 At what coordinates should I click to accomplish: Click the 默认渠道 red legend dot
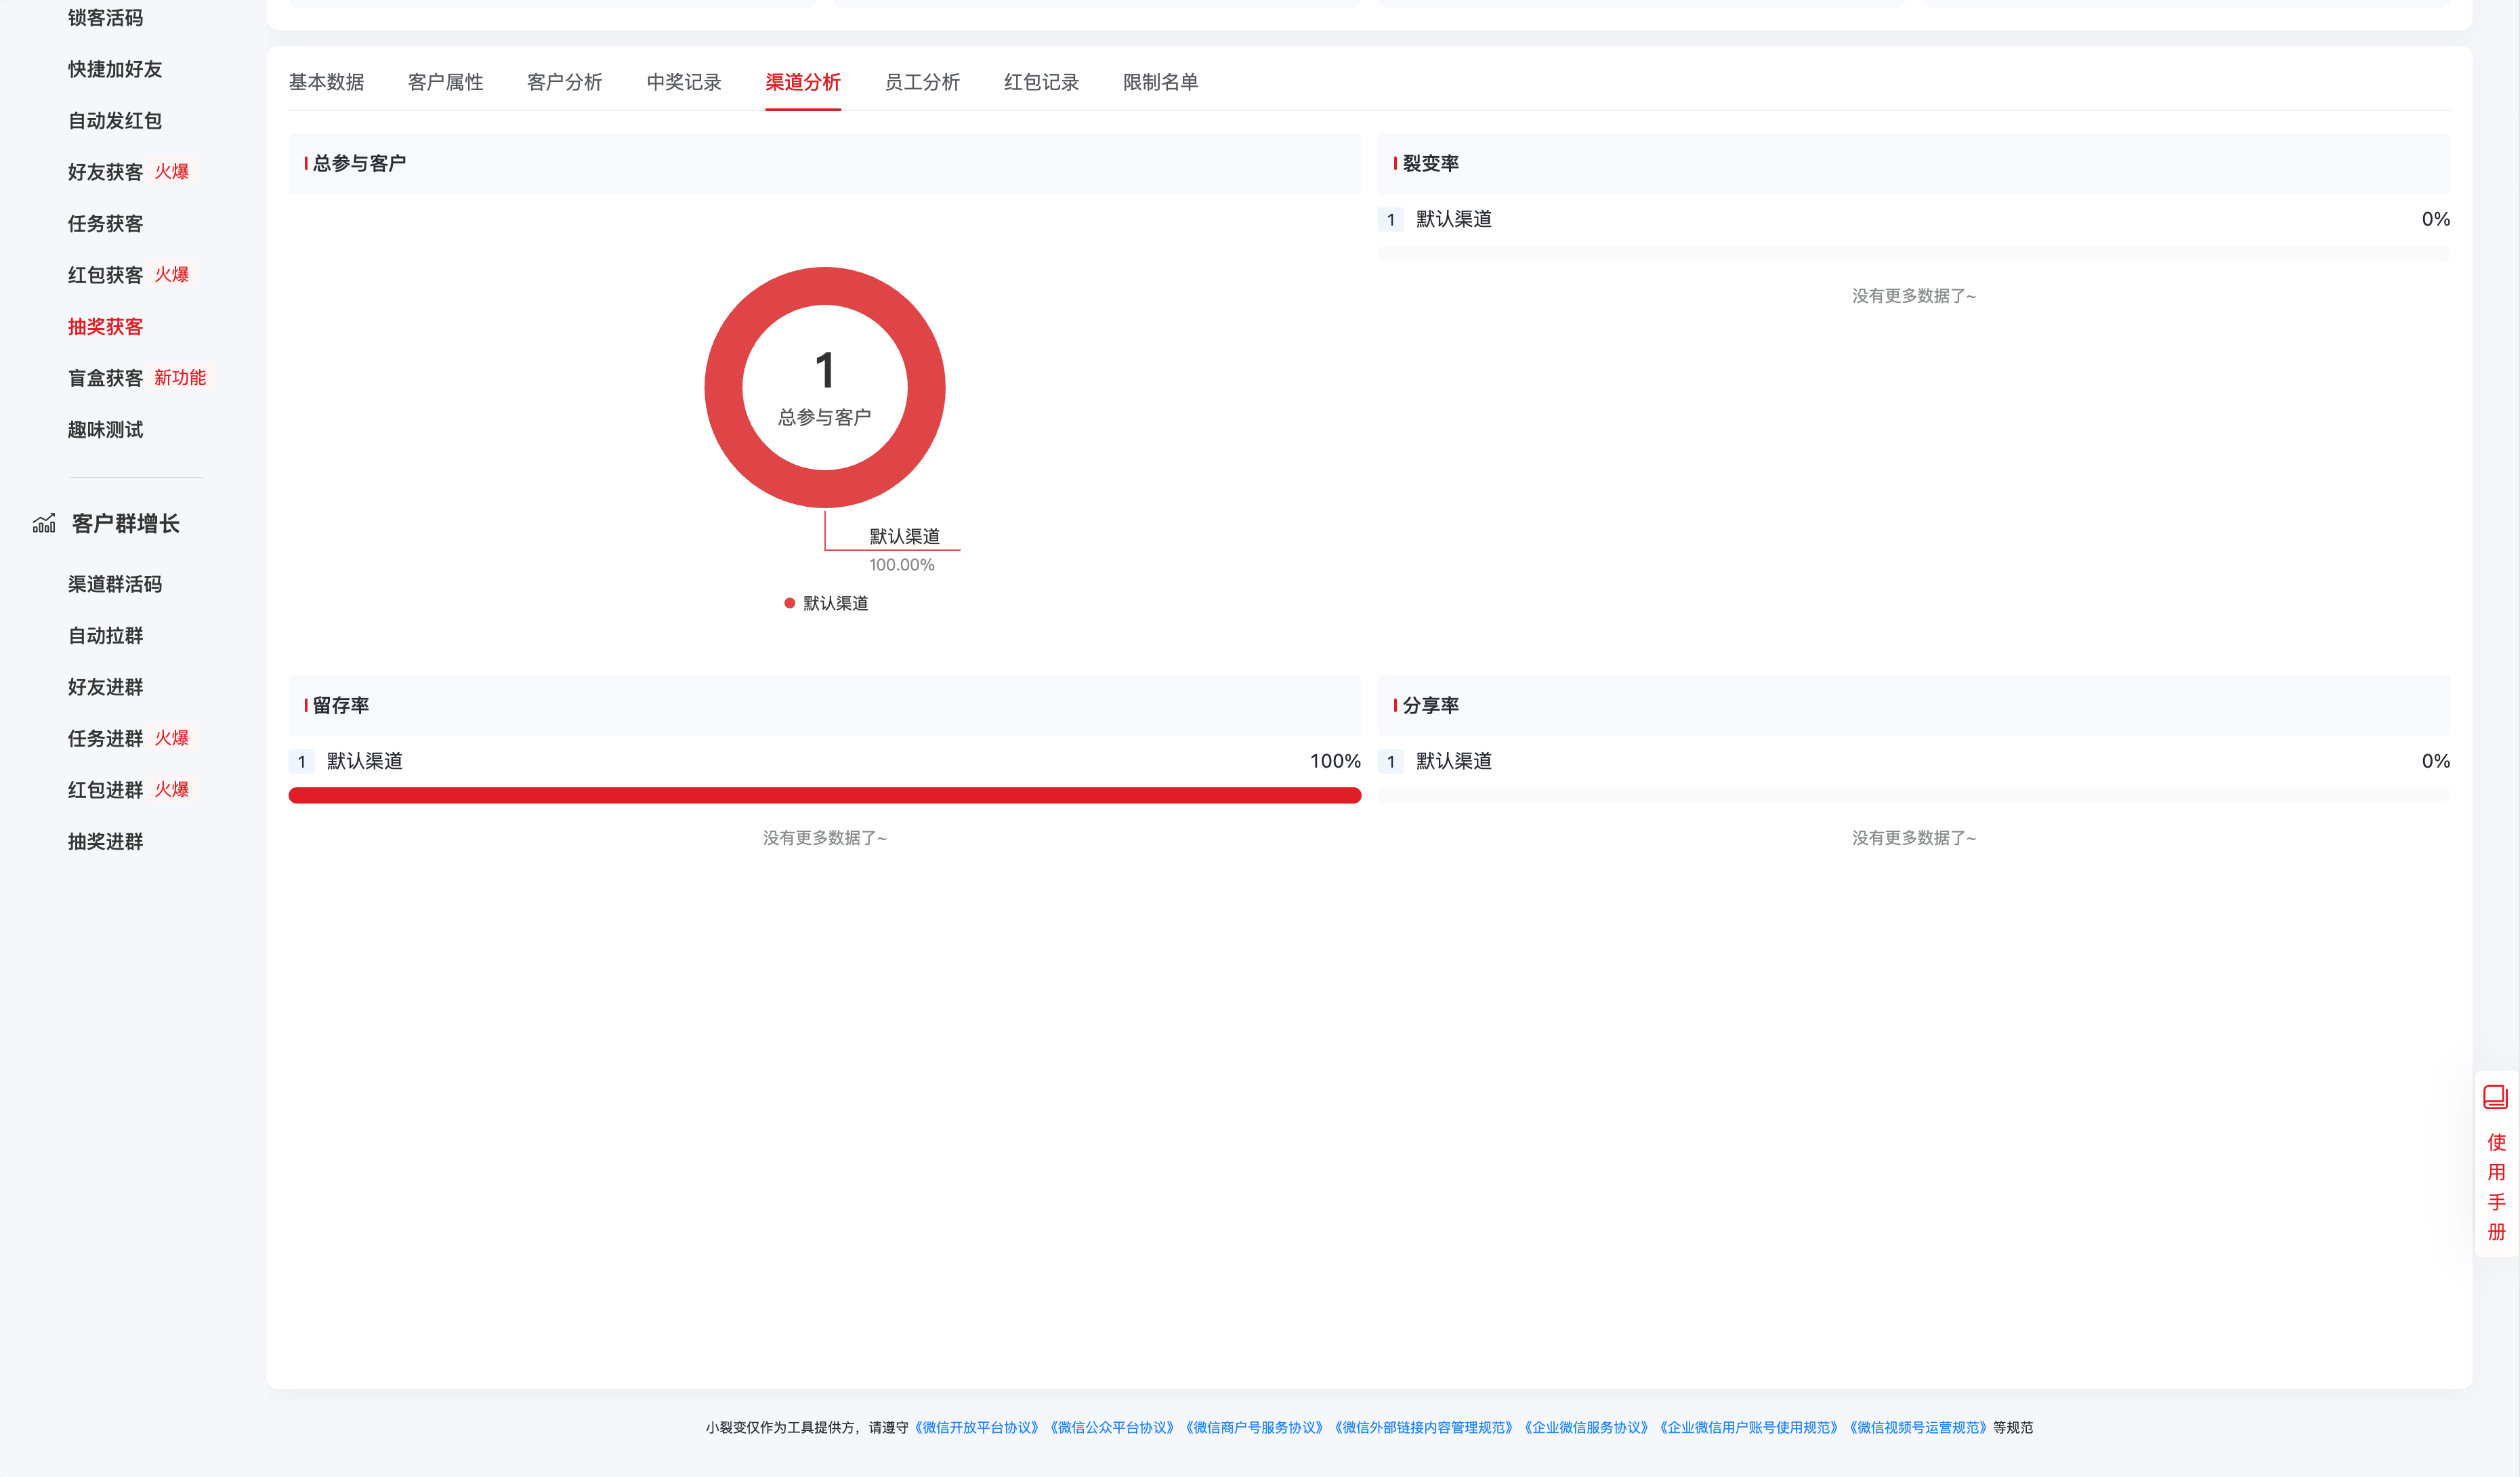click(789, 602)
